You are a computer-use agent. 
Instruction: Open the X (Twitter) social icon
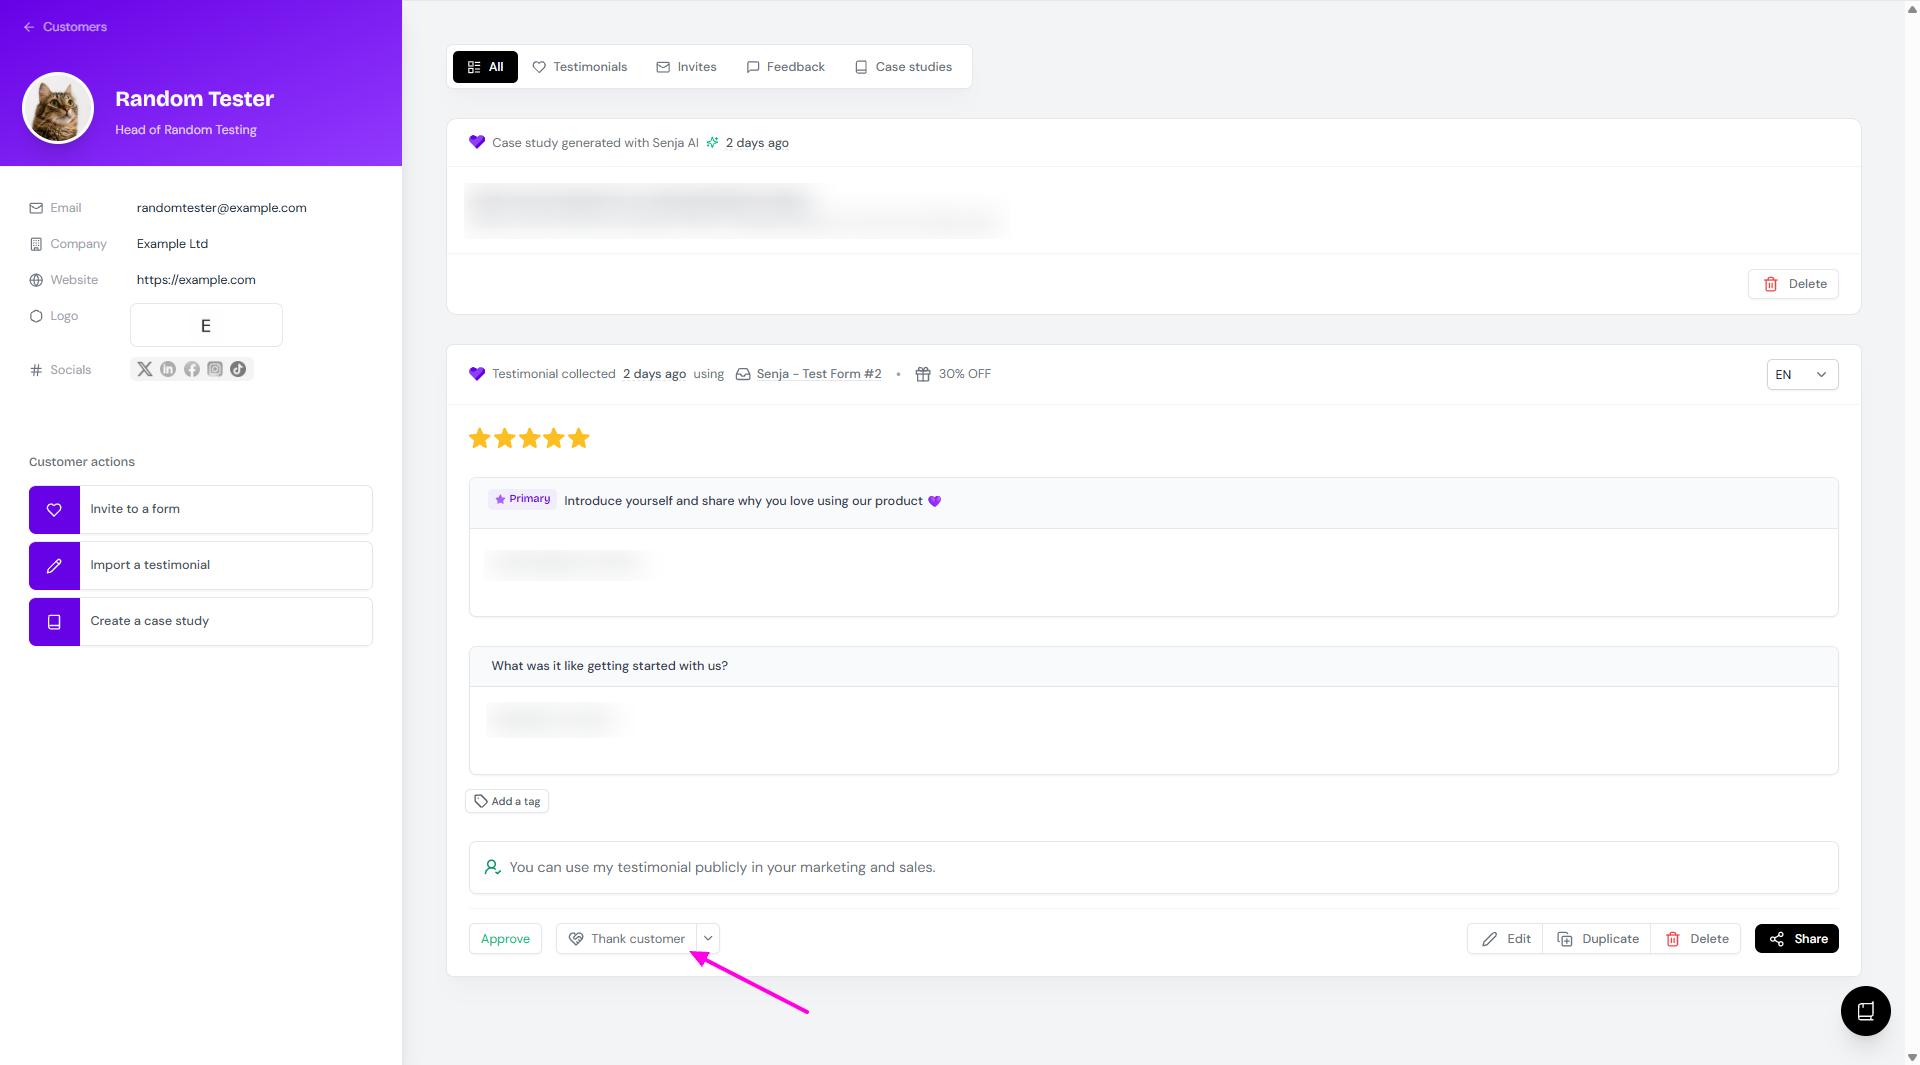point(145,369)
